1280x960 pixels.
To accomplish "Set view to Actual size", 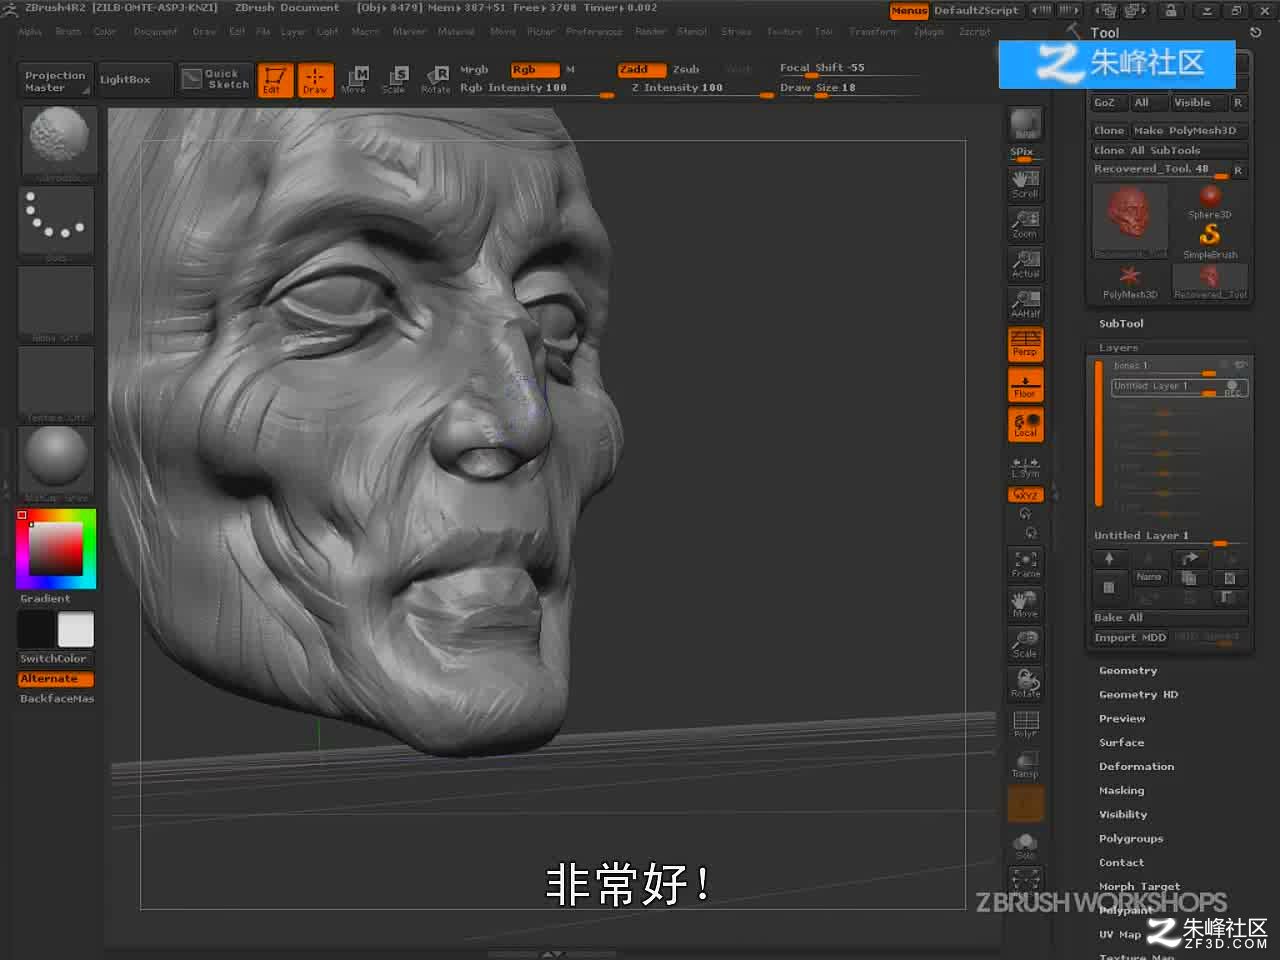I will (1025, 263).
